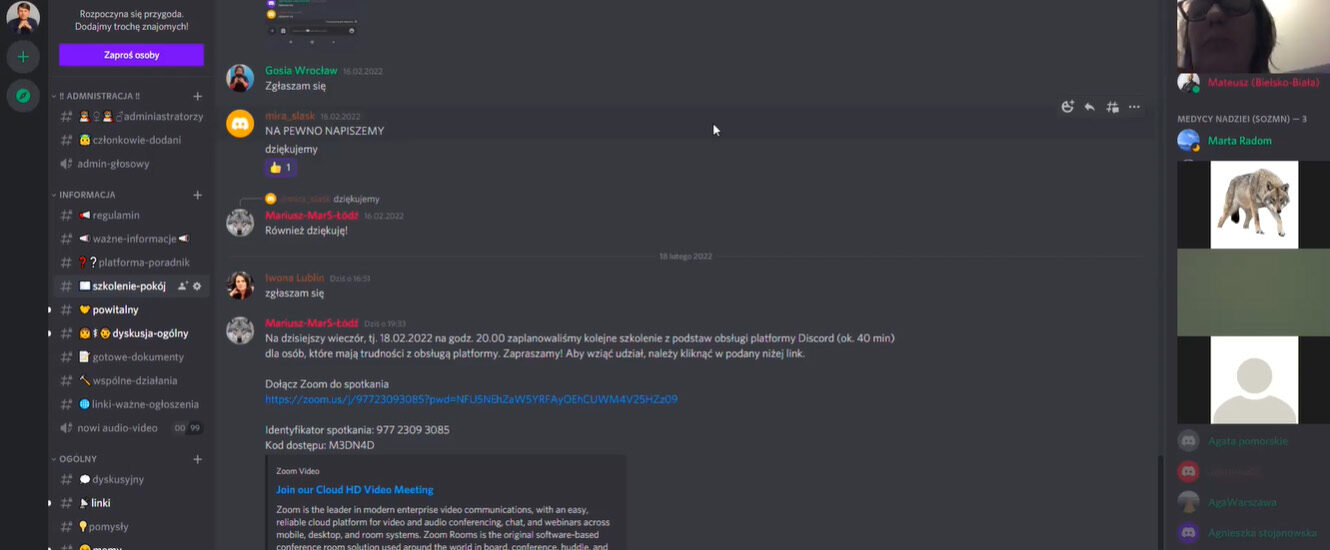The width and height of the screenshot is (1330, 550).
Task: Open the administratorzy channel
Action: tap(130, 117)
